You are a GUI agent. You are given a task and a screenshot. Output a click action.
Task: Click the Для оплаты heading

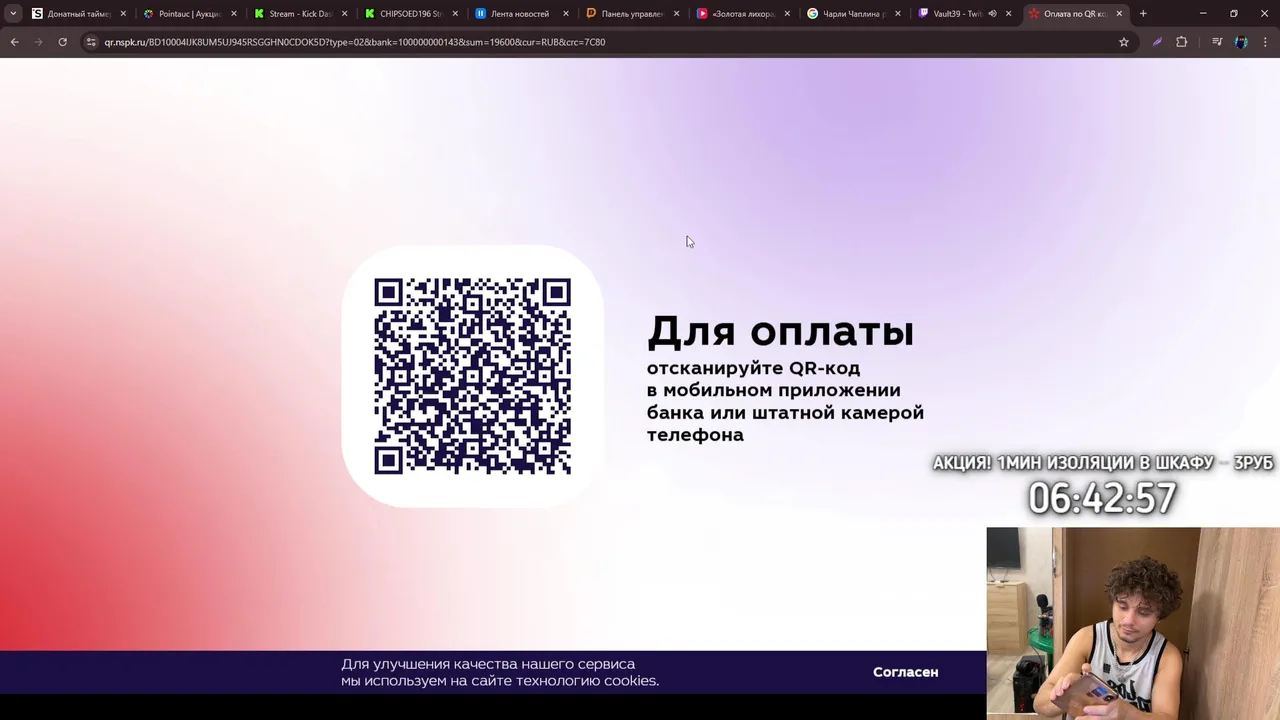(780, 331)
